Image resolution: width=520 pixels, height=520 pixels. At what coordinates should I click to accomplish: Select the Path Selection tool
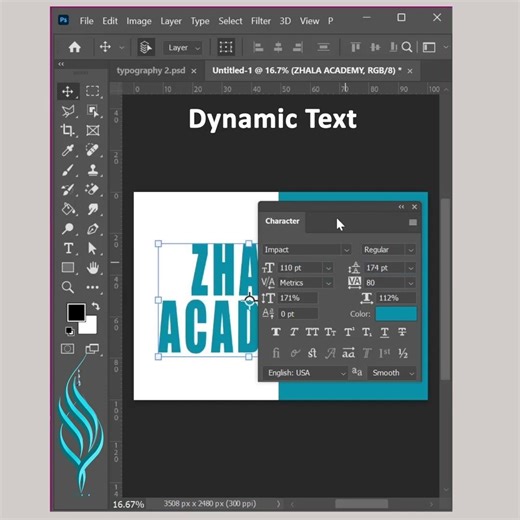[93, 248]
